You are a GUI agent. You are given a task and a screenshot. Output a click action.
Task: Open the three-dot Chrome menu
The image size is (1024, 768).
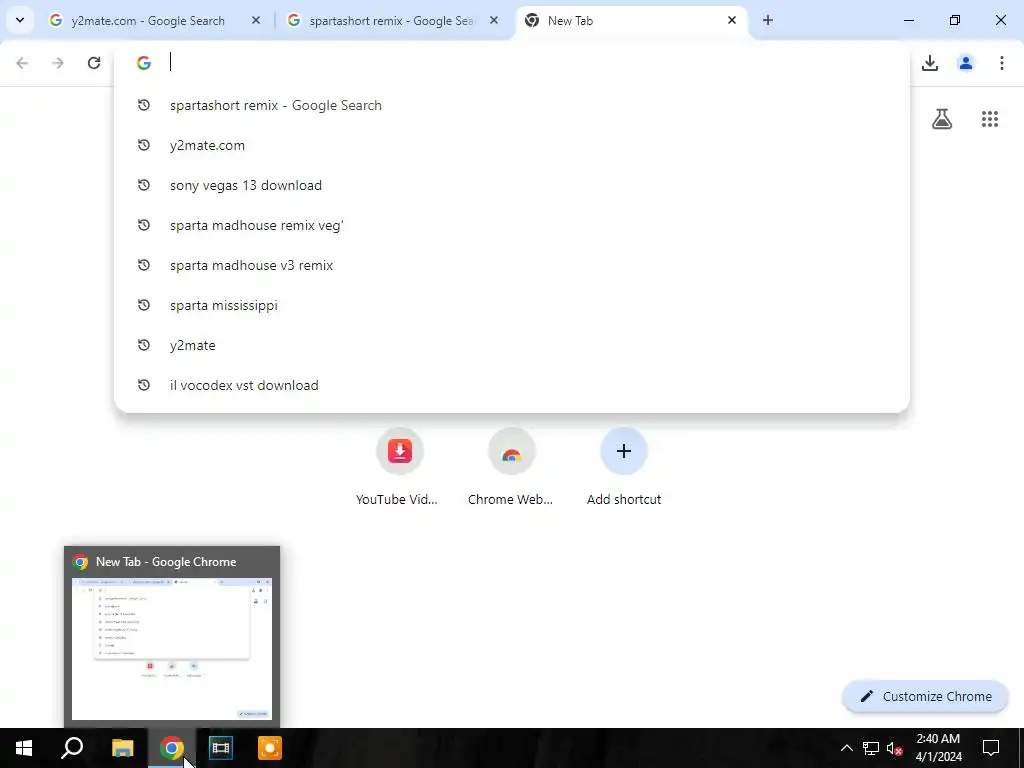click(1002, 63)
